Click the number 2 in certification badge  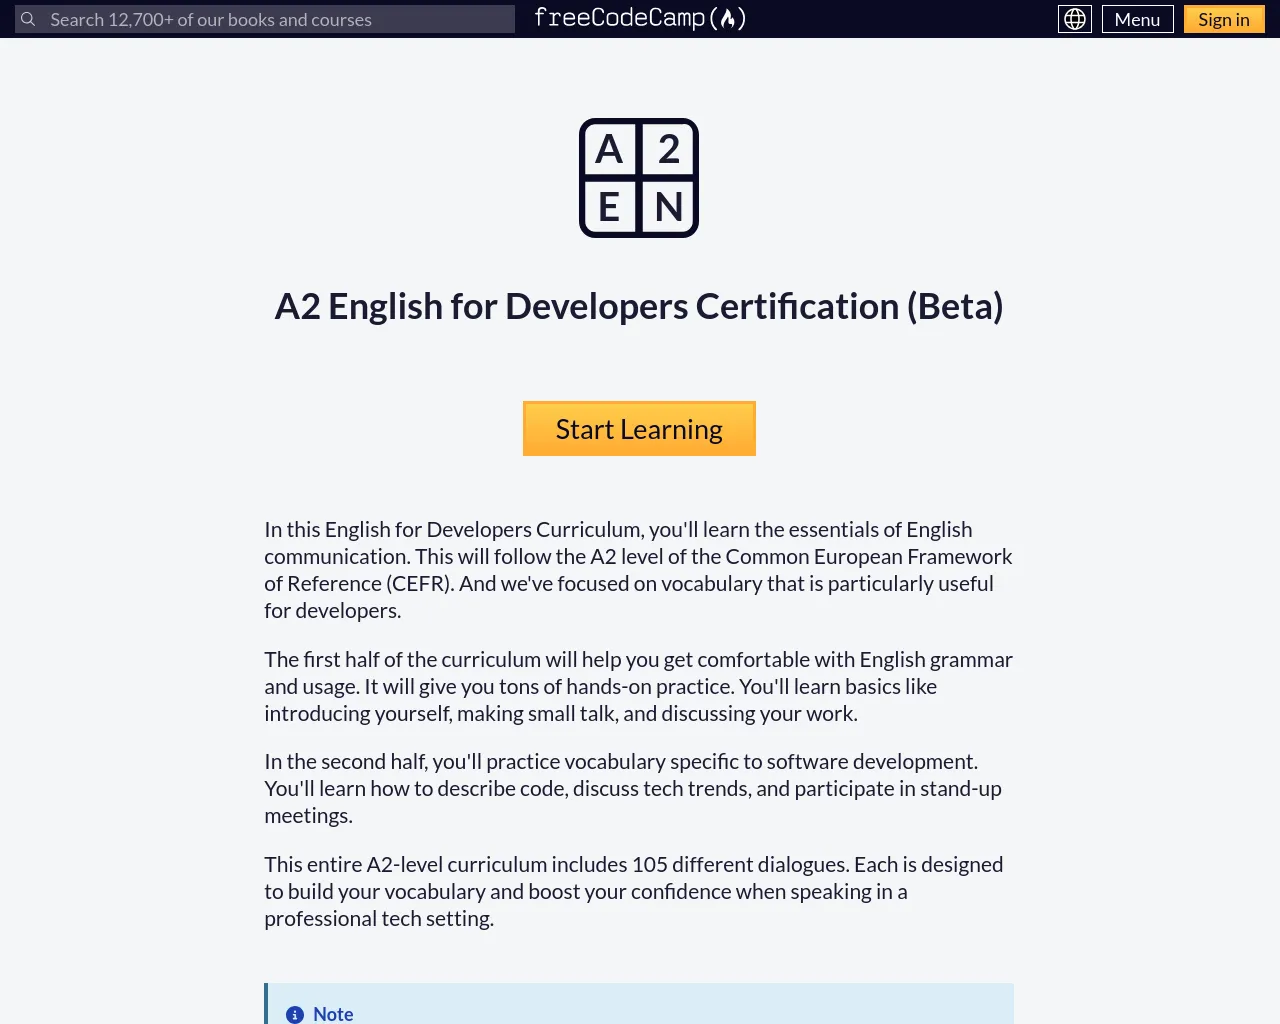(669, 149)
